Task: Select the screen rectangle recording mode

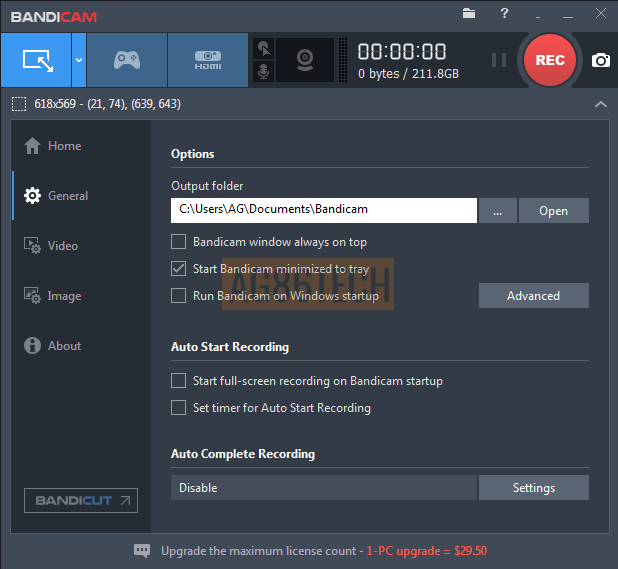Action: (x=36, y=60)
